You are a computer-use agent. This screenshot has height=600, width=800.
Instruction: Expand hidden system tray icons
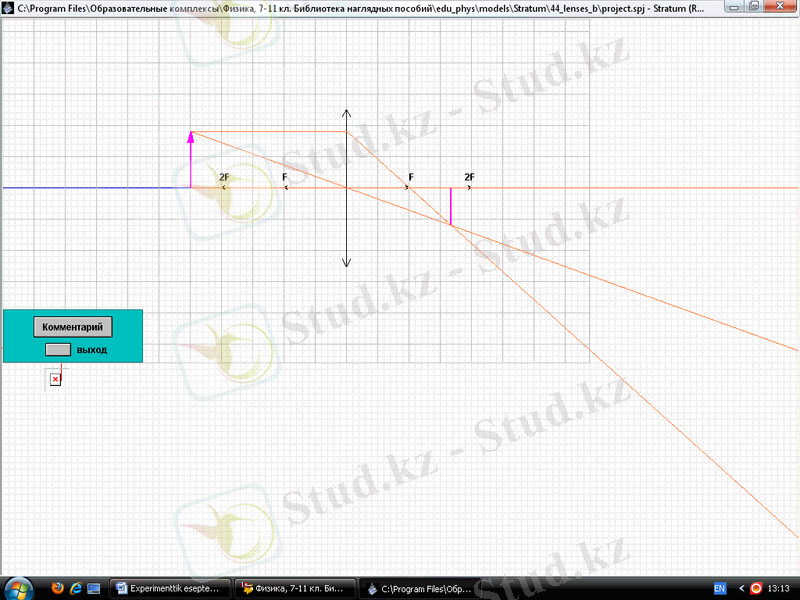coord(741,589)
